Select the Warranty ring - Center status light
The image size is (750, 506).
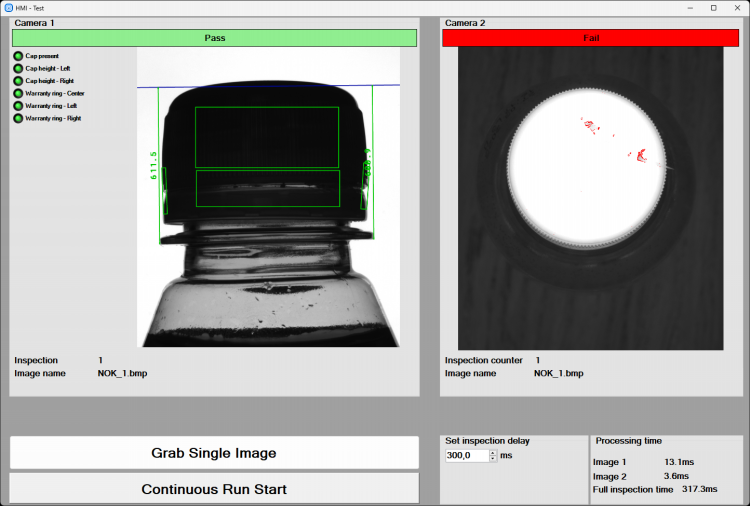[x=18, y=94]
